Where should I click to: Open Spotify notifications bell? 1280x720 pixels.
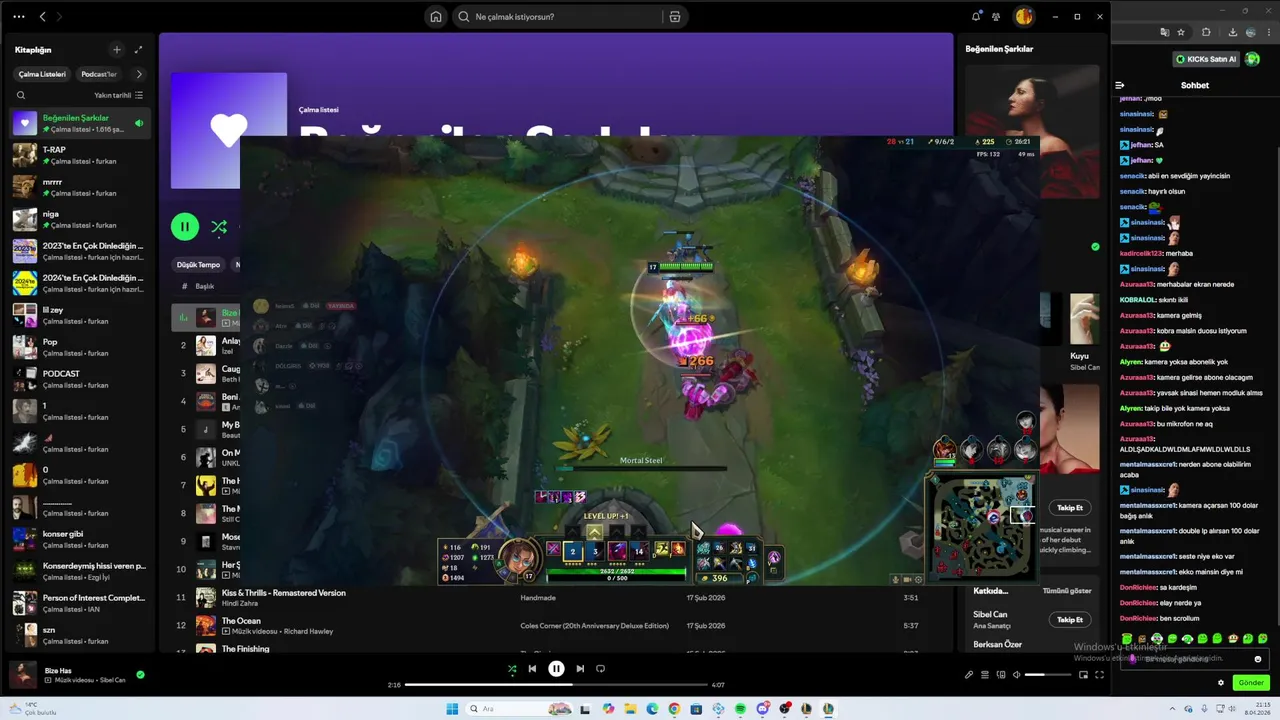point(976,16)
